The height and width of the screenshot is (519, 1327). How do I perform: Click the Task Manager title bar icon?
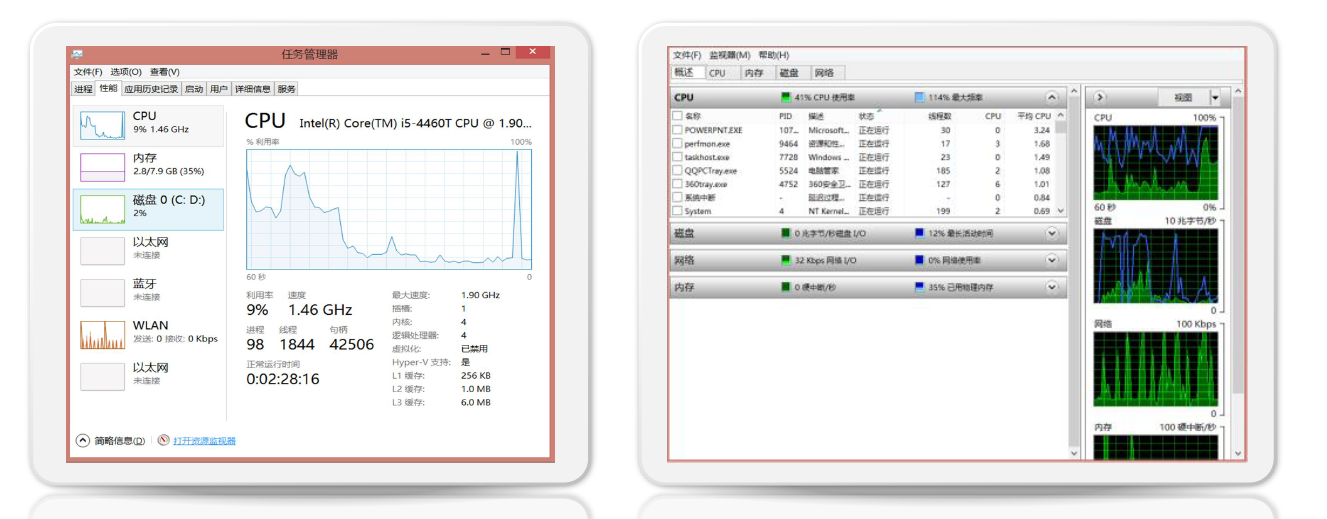pyautogui.click(x=77, y=54)
